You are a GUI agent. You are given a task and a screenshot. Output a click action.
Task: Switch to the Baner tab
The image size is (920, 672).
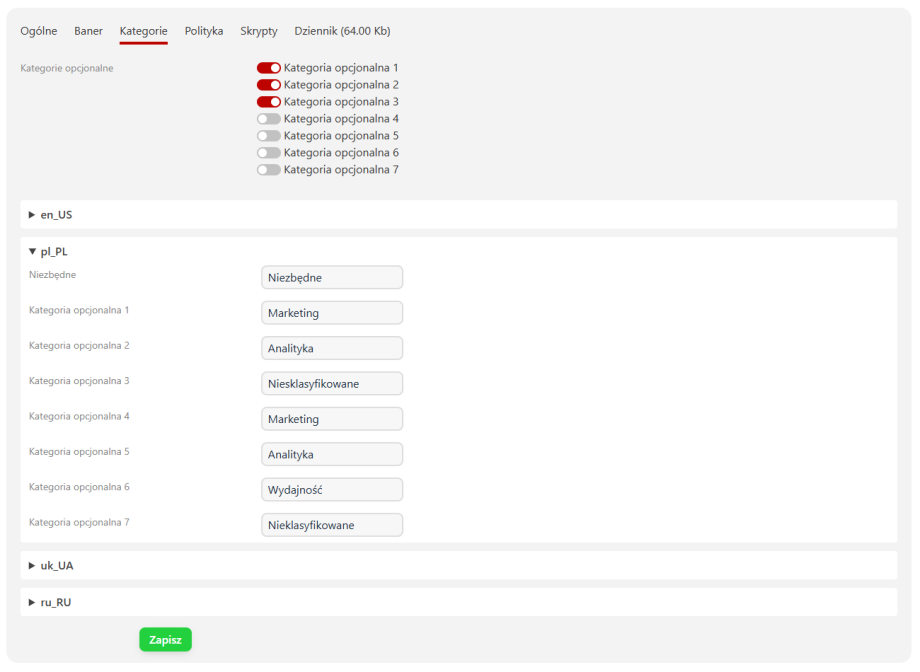pos(88,31)
